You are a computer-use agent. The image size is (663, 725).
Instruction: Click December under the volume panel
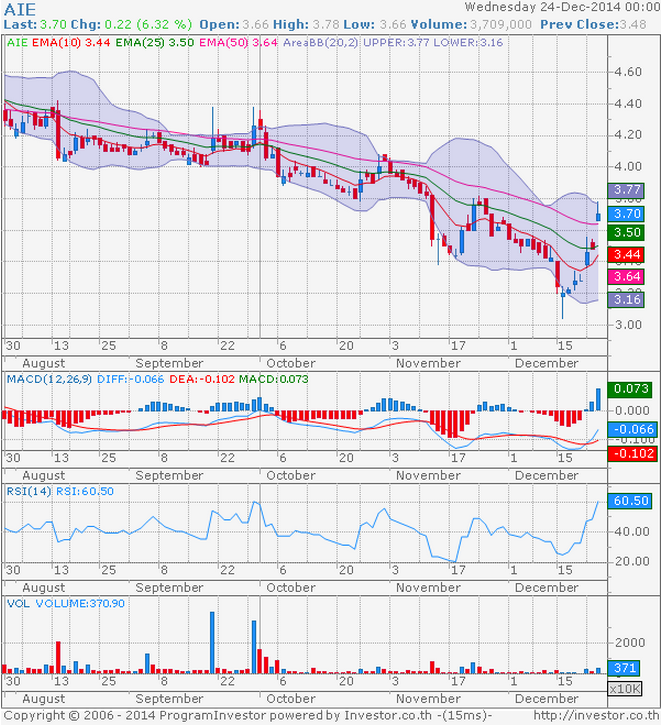tap(546, 699)
